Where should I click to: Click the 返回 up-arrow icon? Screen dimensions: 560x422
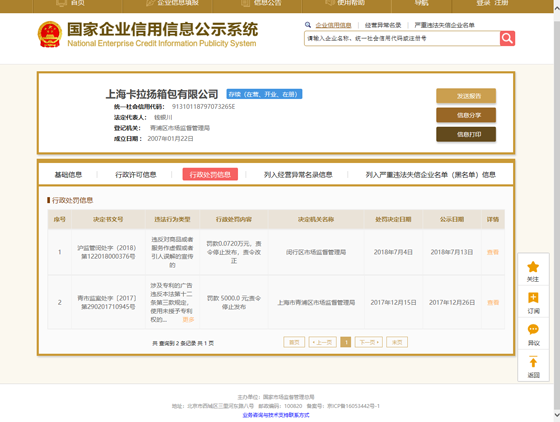tap(533, 362)
